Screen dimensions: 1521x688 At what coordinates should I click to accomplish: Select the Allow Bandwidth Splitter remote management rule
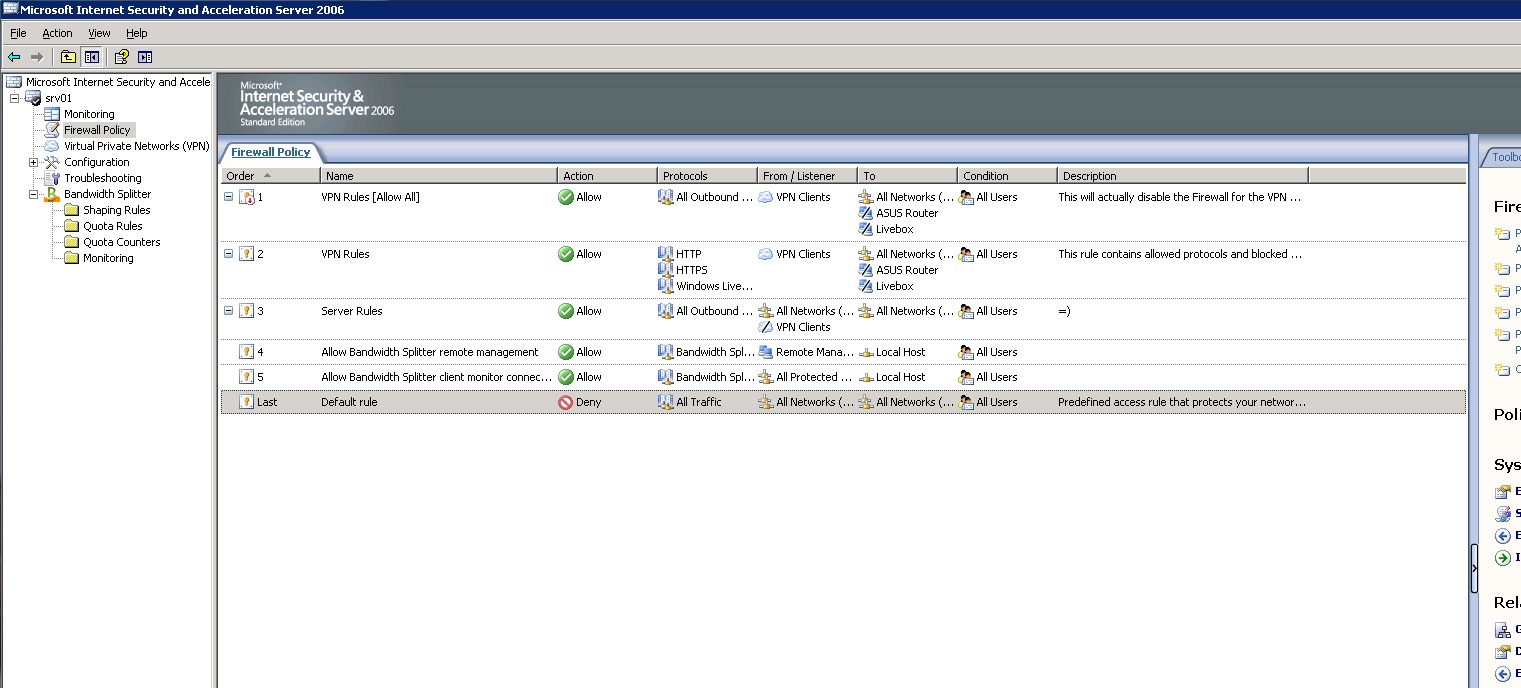pos(429,352)
